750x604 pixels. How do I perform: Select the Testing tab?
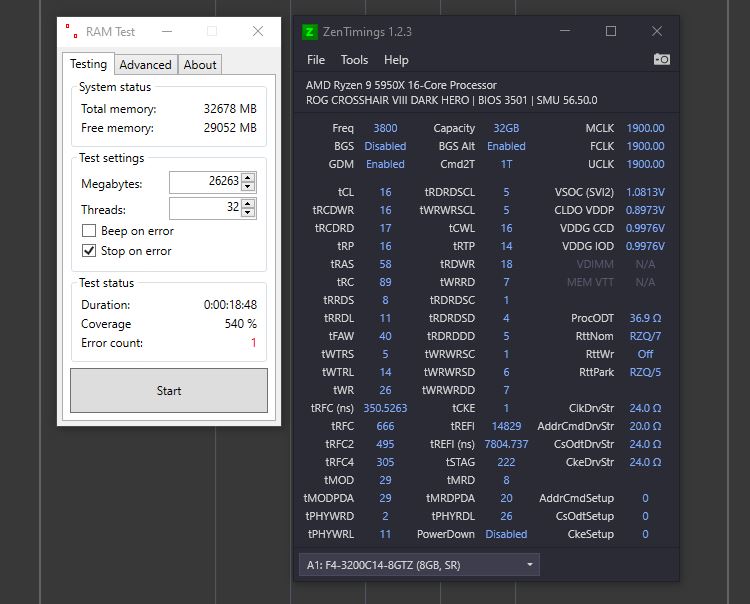coord(88,64)
